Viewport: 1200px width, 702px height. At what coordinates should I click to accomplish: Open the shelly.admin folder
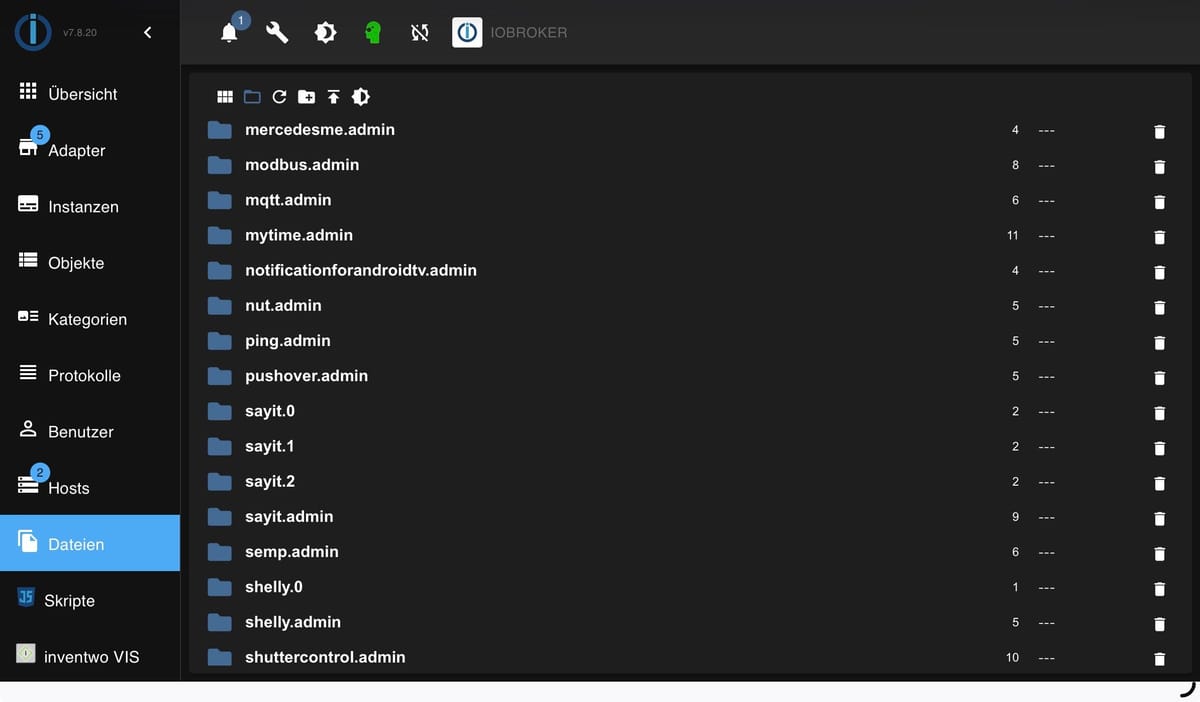tap(293, 622)
